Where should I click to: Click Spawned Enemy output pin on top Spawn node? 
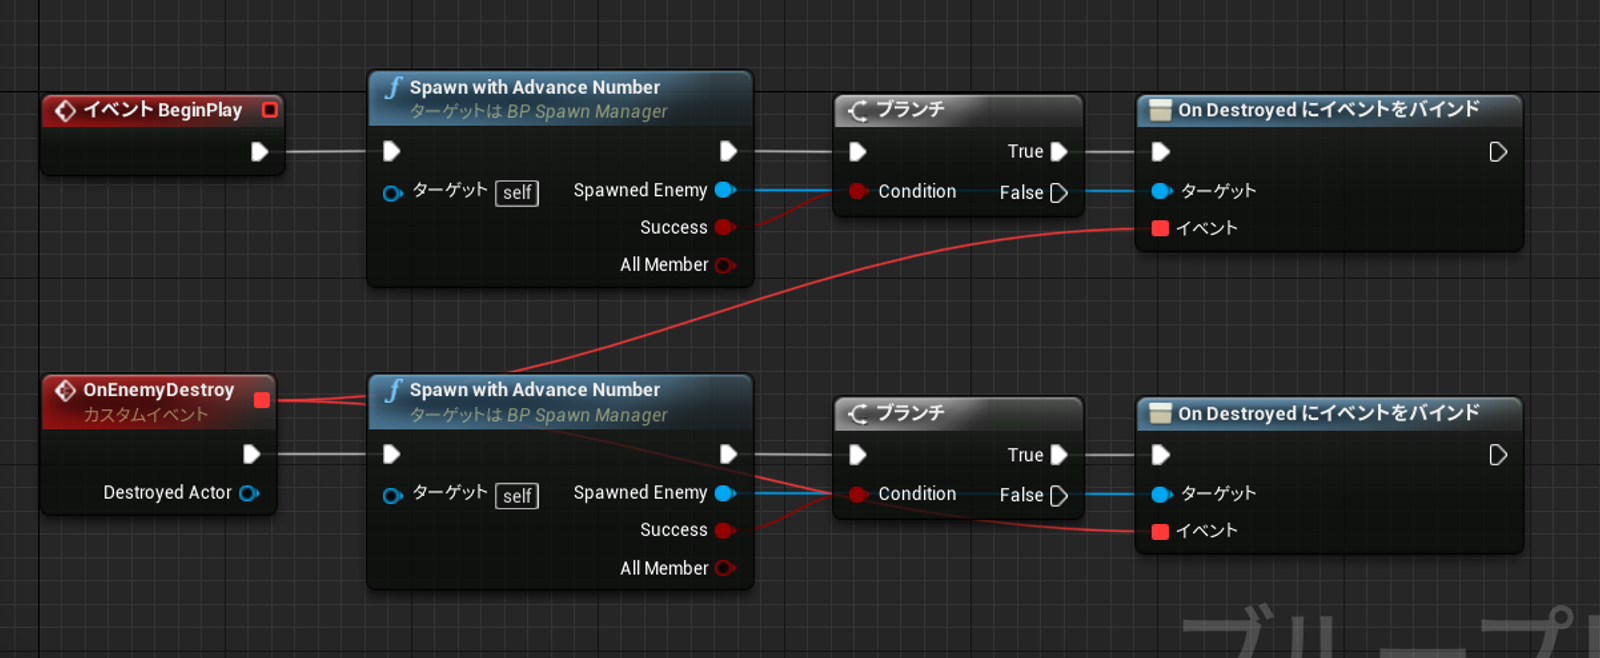726,190
